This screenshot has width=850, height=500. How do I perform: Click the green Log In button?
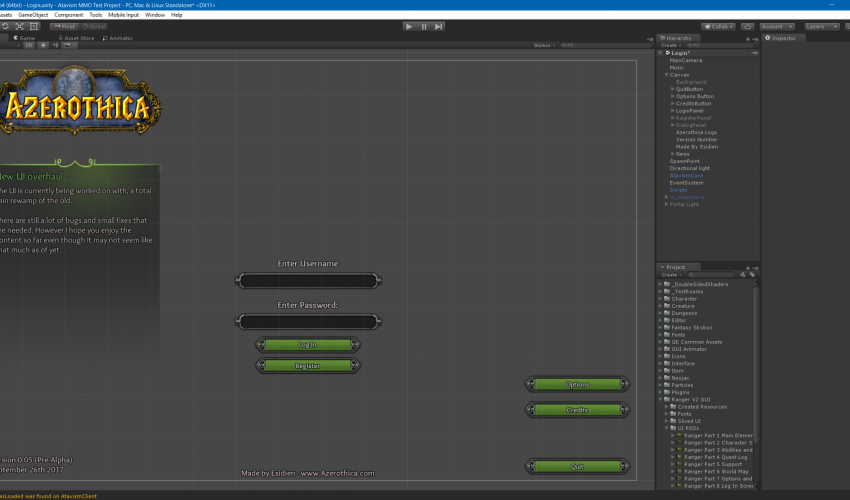point(308,345)
